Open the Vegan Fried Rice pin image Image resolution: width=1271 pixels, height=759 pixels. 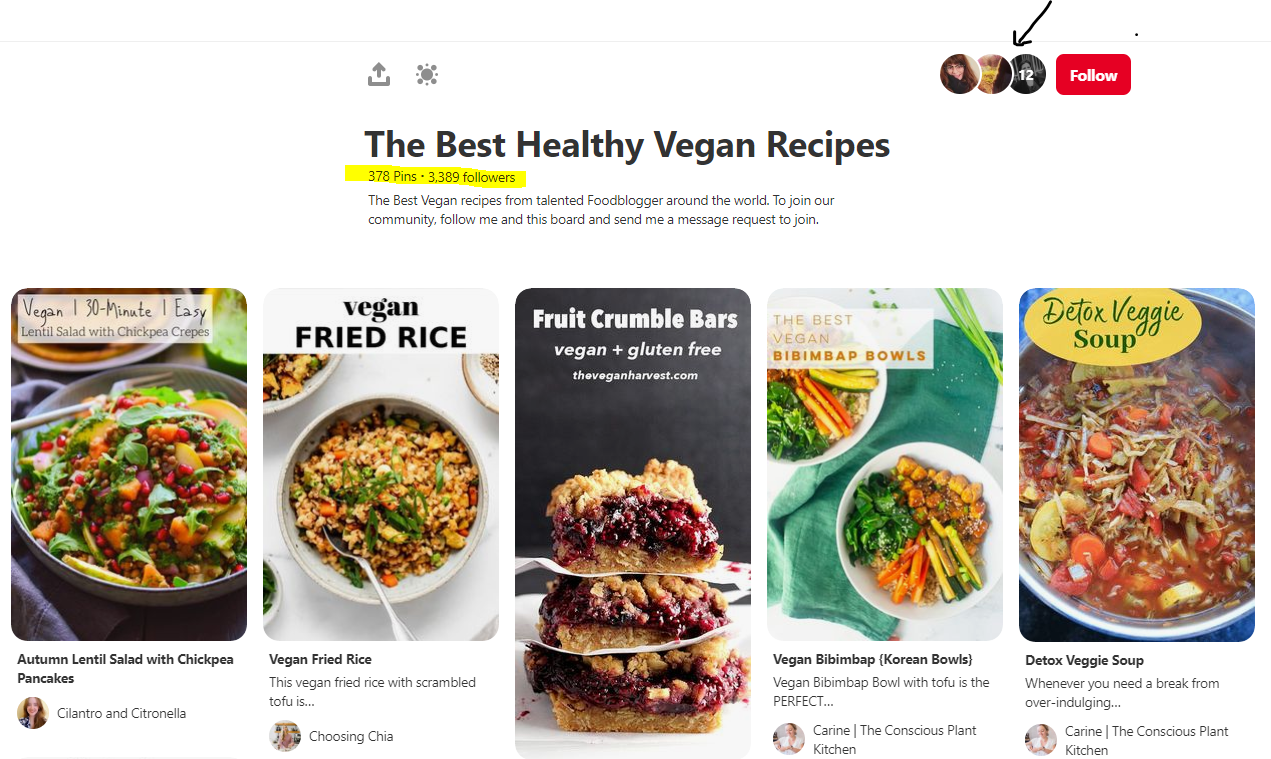[x=381, y=464]
